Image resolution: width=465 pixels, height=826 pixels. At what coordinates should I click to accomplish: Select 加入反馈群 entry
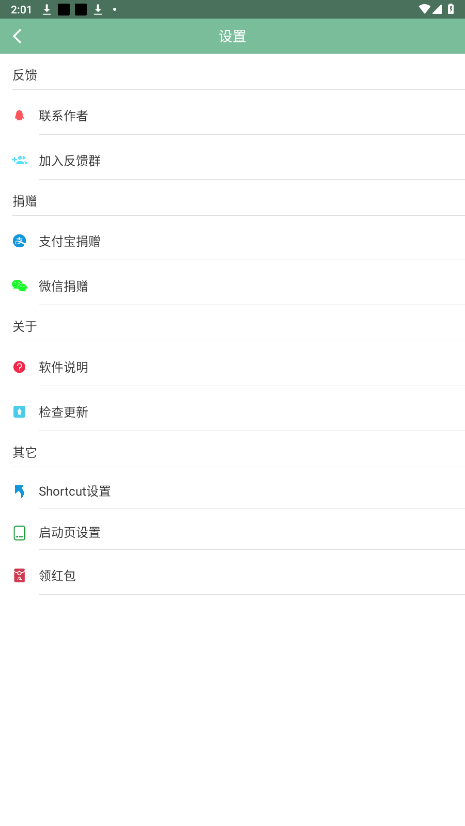point(232,160)
